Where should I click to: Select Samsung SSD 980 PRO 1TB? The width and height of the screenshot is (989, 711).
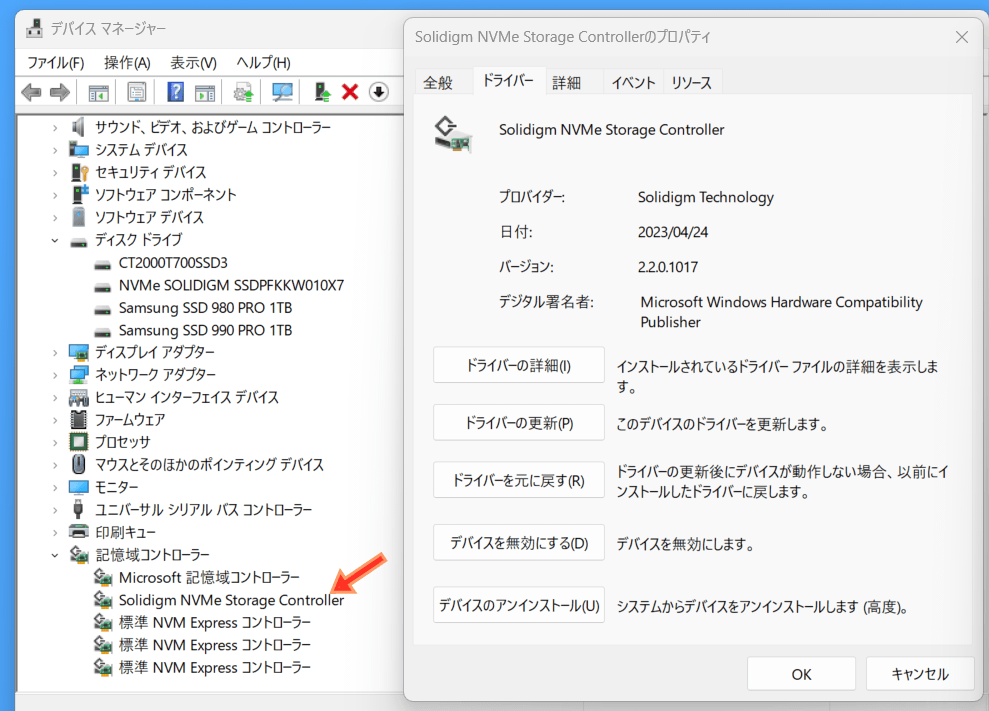(206, 308)
